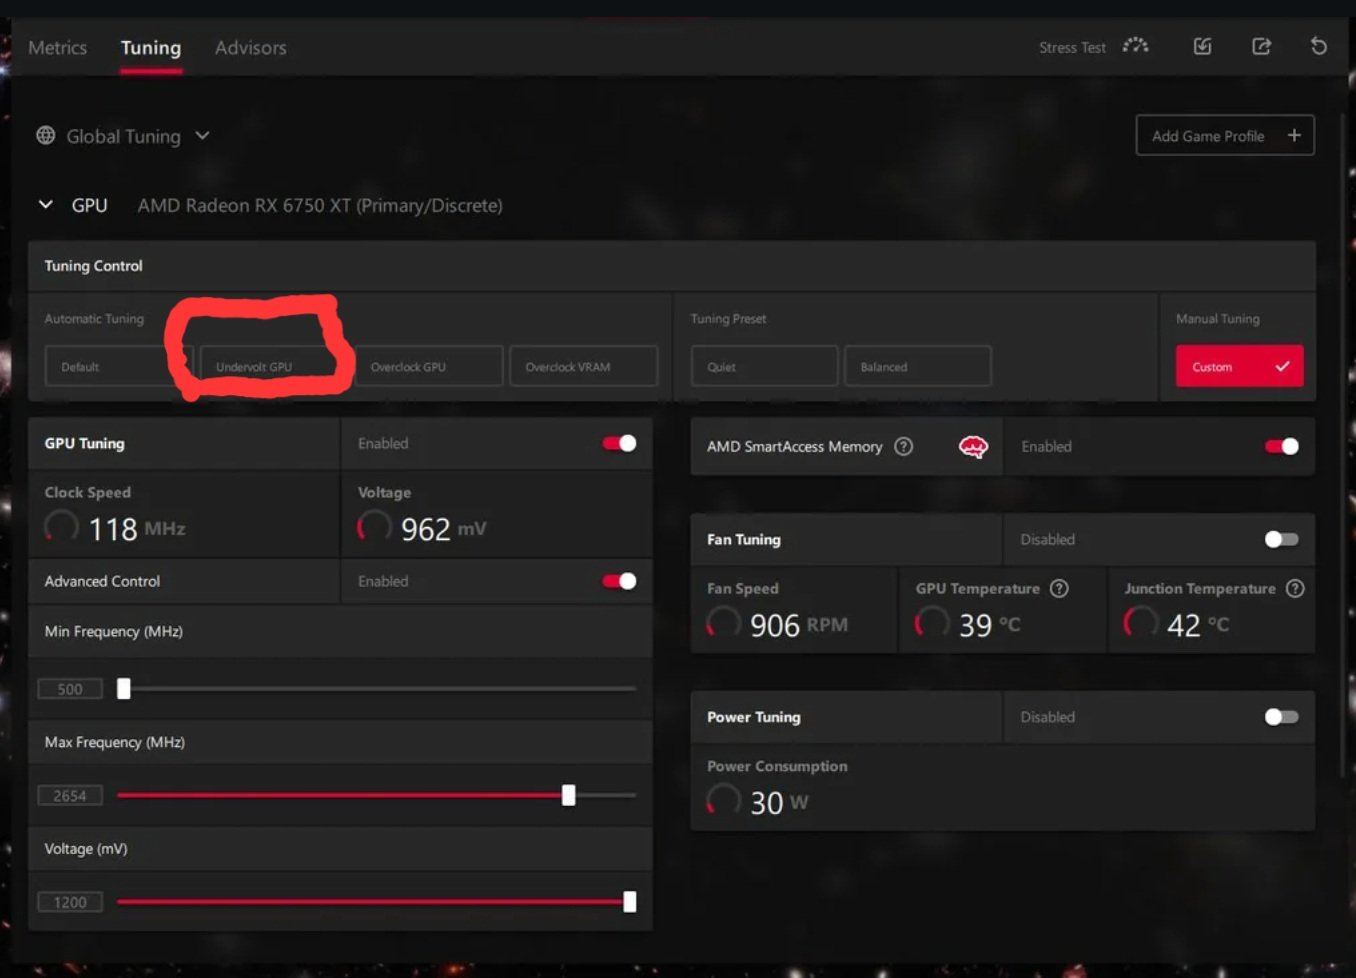Open the Stress Test tool icon
This screenshot has height=978, width=1356.
(x=1135, y=46)
